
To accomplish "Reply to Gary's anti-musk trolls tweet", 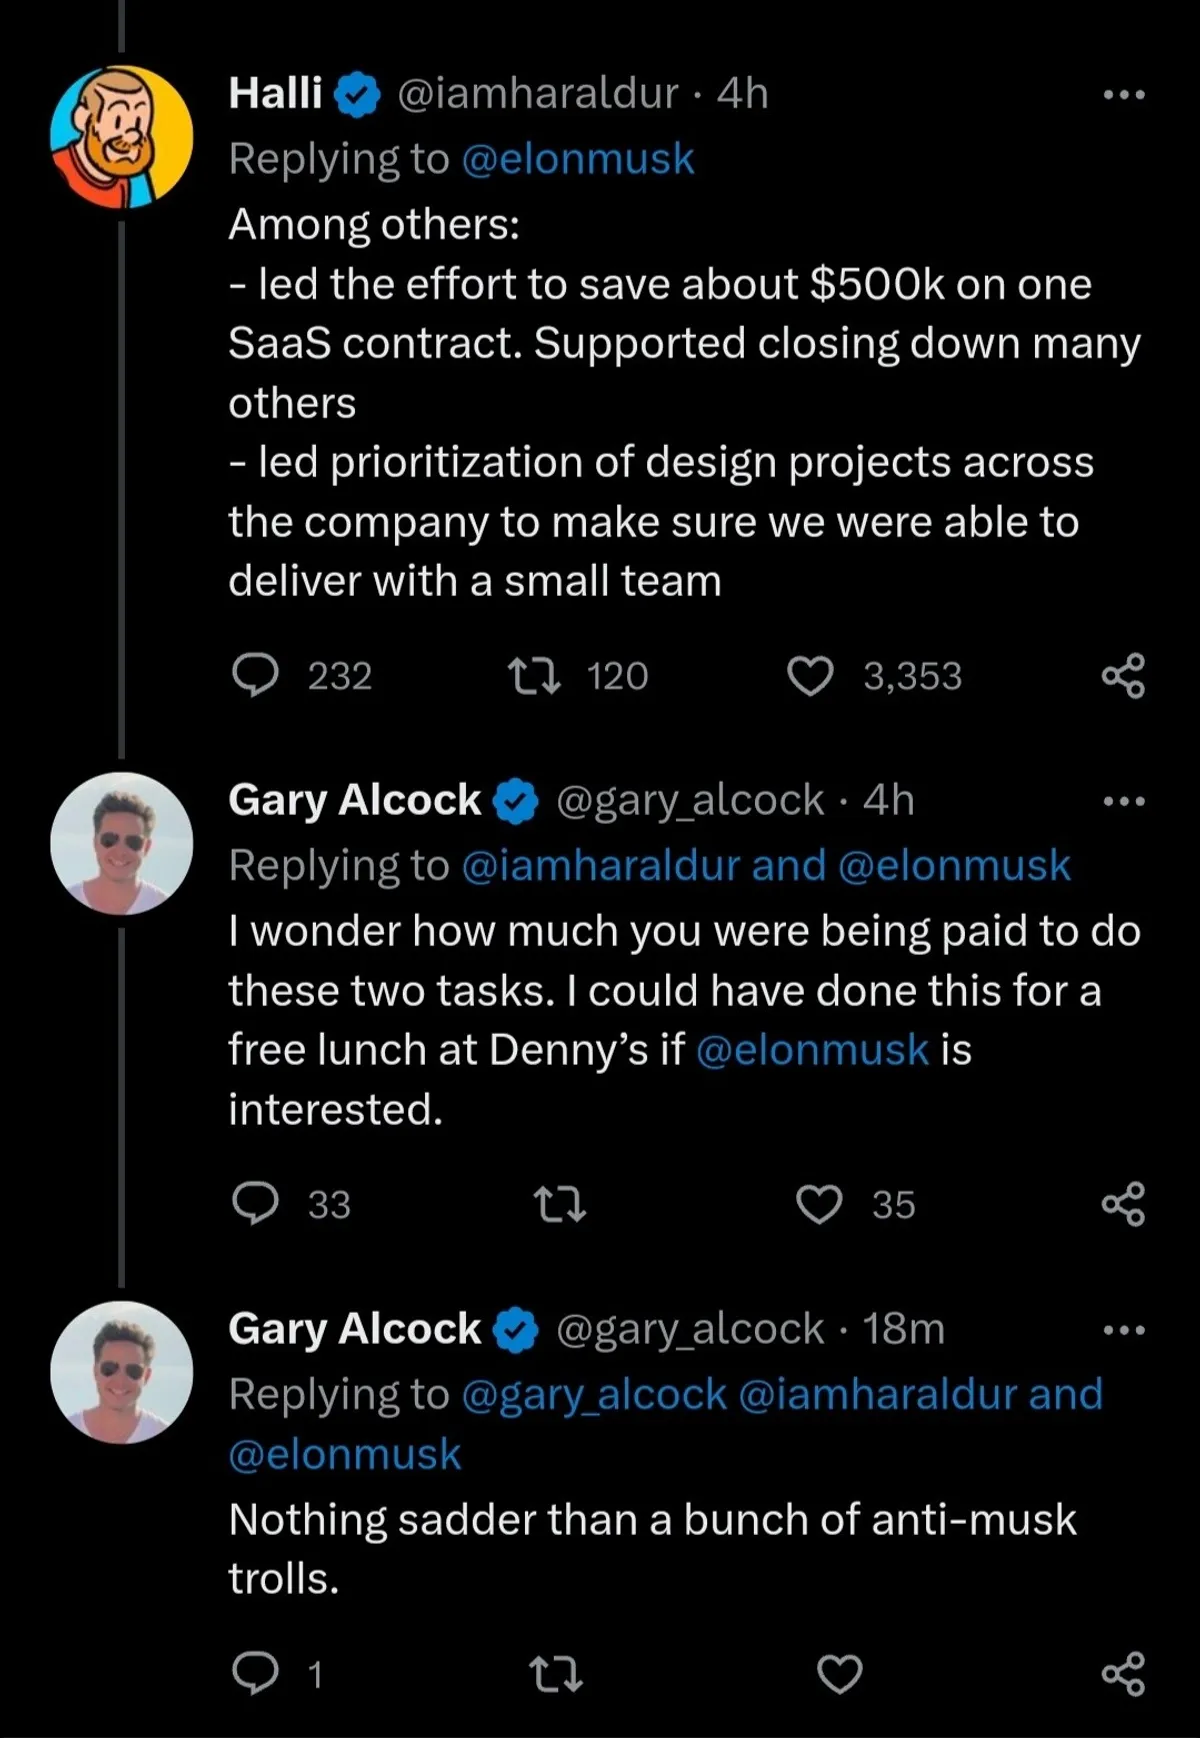I will tap(255, 1673).
